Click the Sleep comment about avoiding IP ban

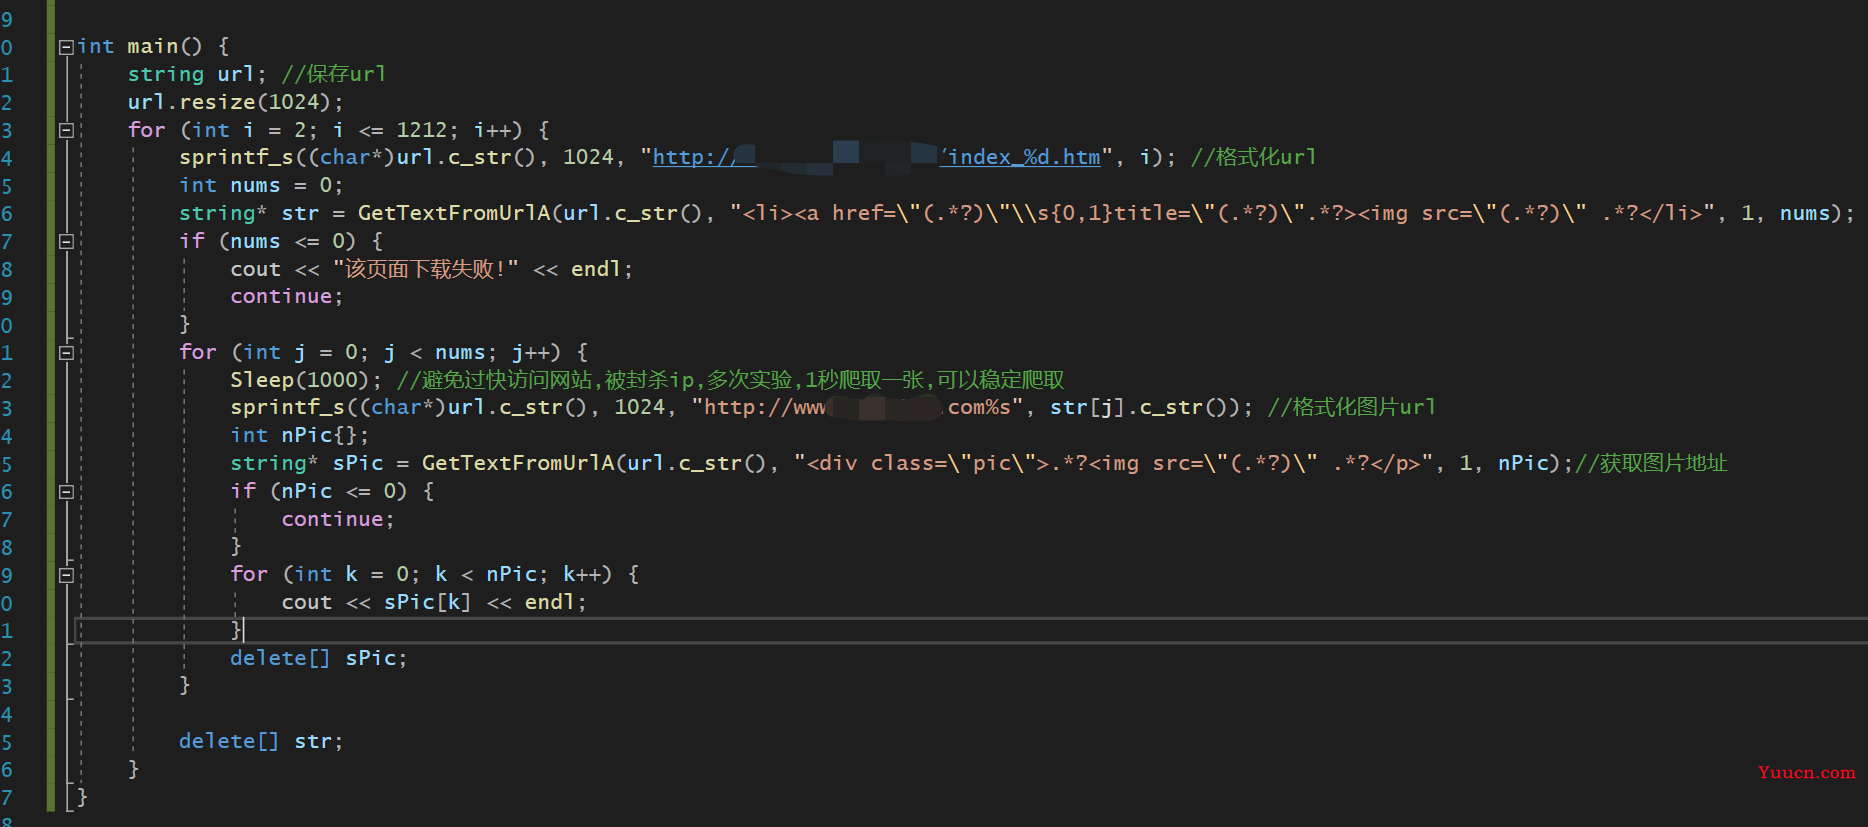(731, 380)
